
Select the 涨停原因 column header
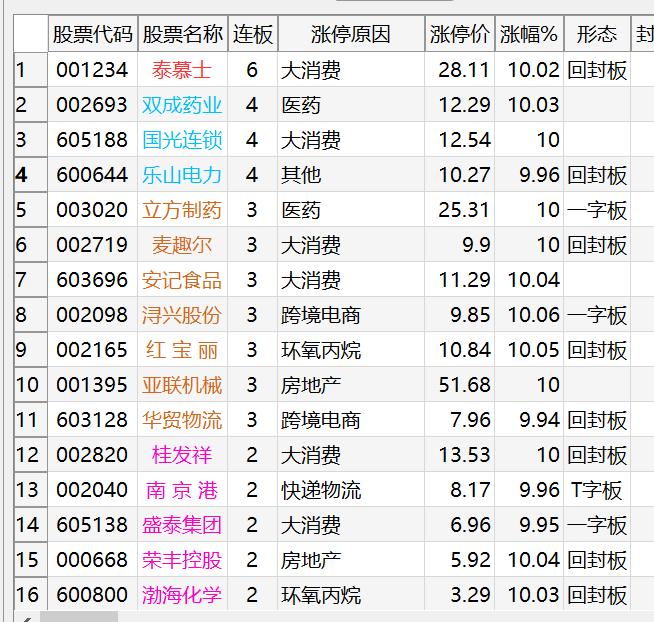click(x=351, y=34)
